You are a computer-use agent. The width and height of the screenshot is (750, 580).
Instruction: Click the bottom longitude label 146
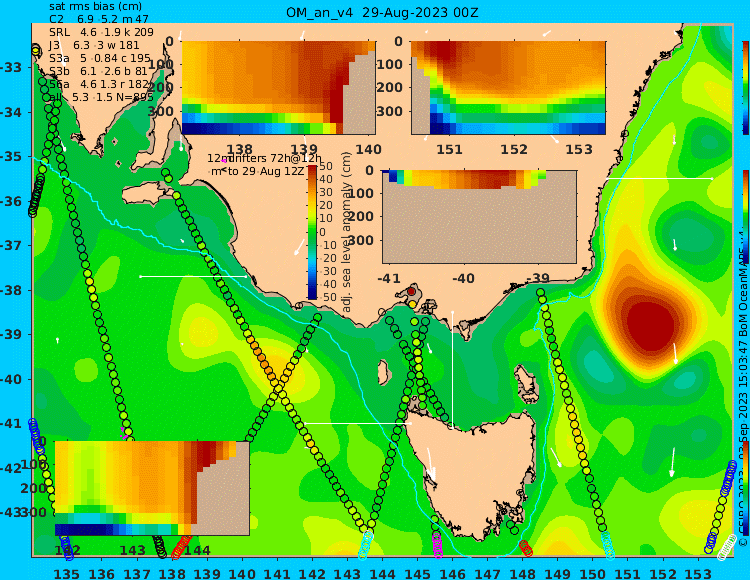pos(452,573)
